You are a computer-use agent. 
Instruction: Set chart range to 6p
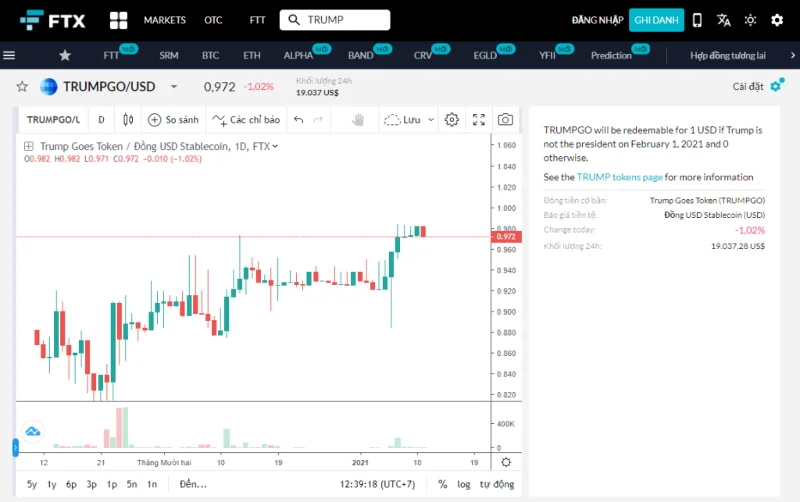71,484
